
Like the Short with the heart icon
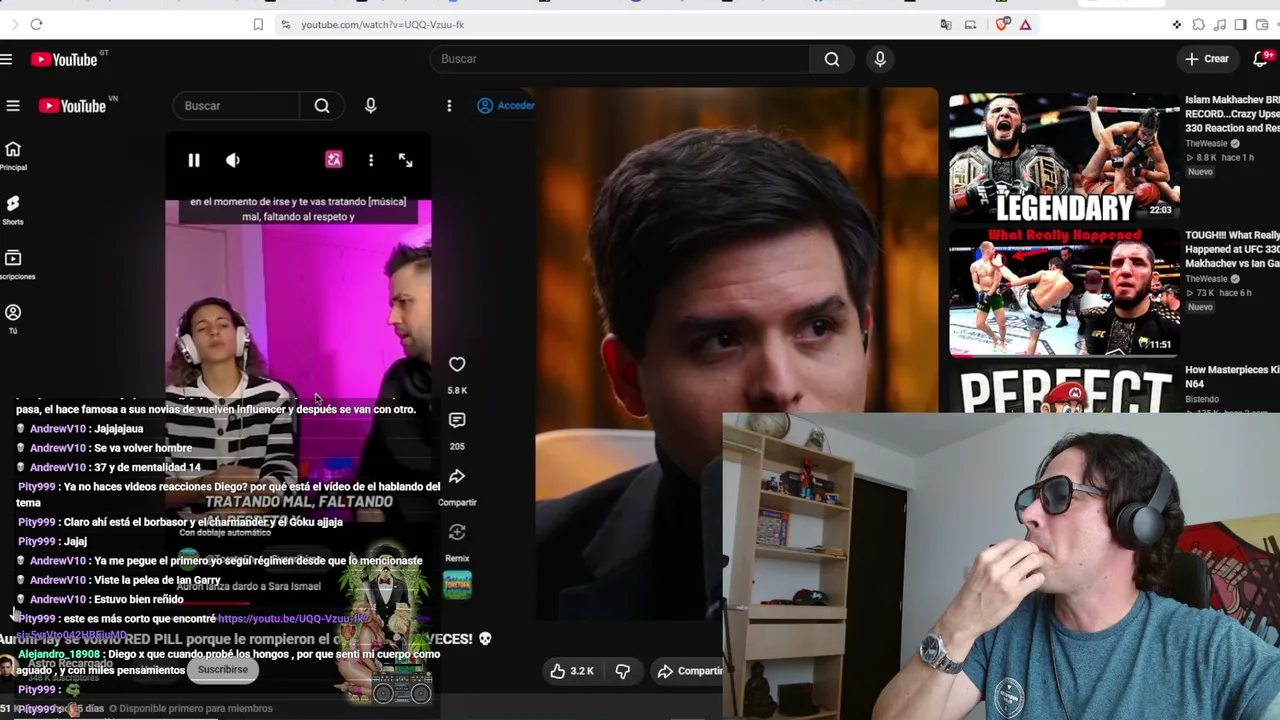(457, 364)
